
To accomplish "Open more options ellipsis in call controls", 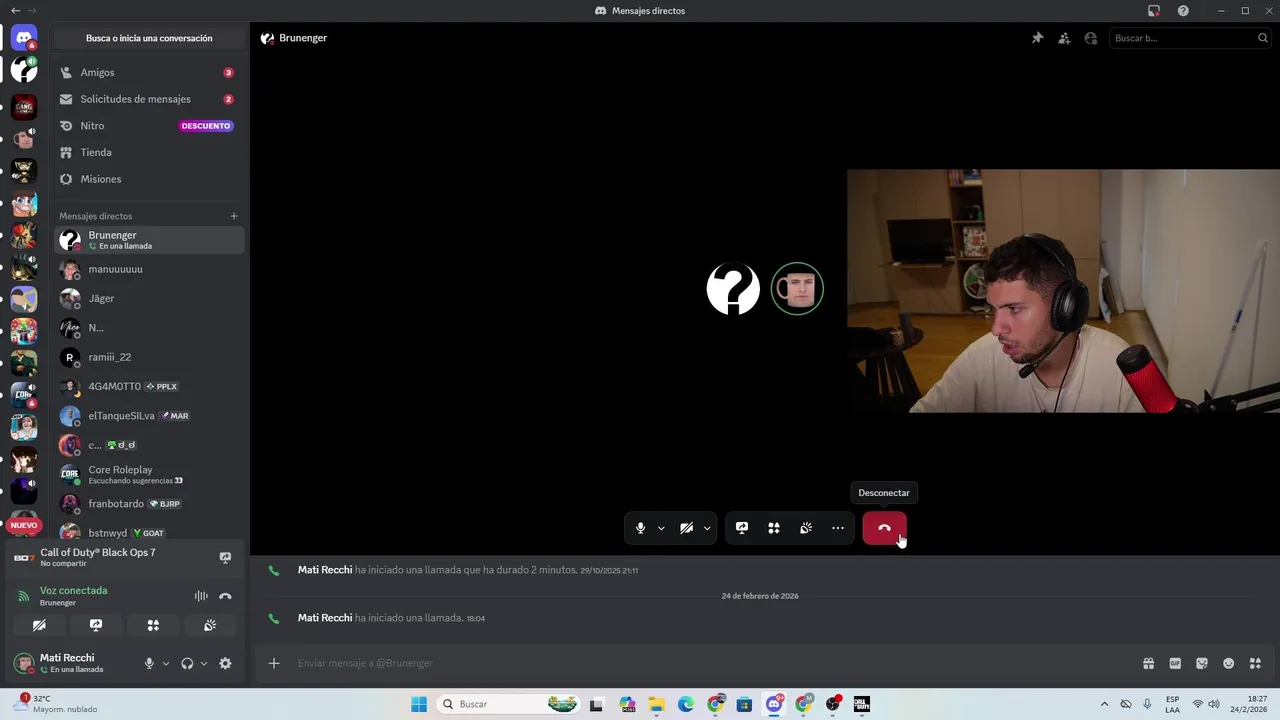I will [838, 528].
